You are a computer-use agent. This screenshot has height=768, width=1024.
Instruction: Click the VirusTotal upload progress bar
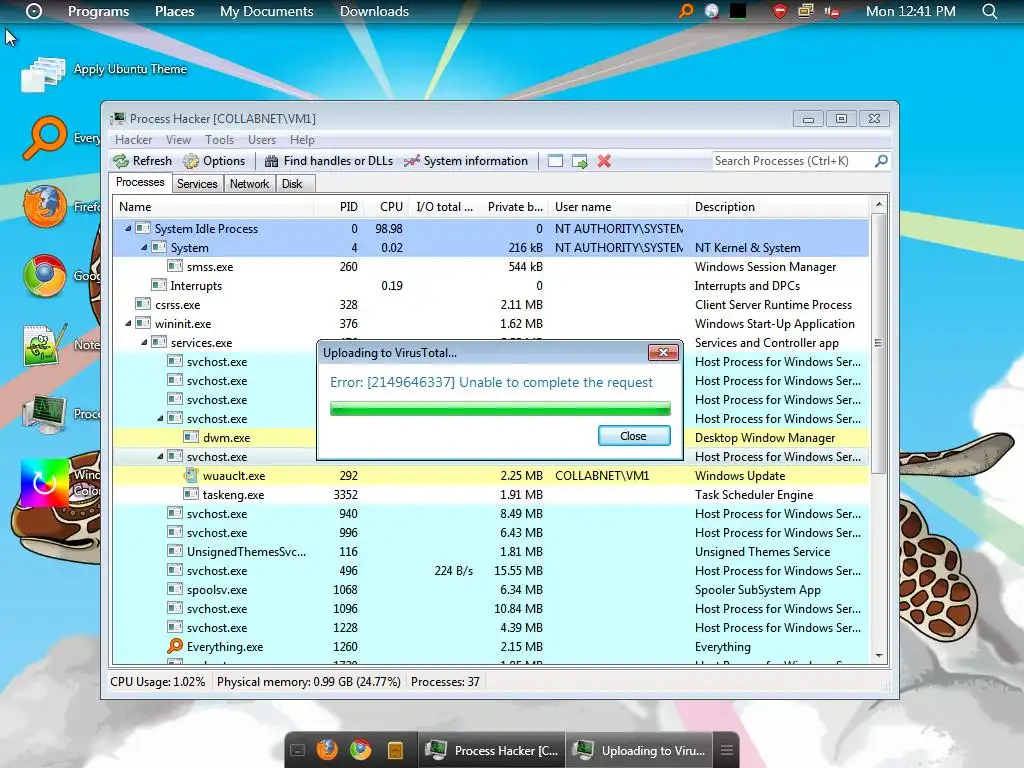(x=500, y=409)
